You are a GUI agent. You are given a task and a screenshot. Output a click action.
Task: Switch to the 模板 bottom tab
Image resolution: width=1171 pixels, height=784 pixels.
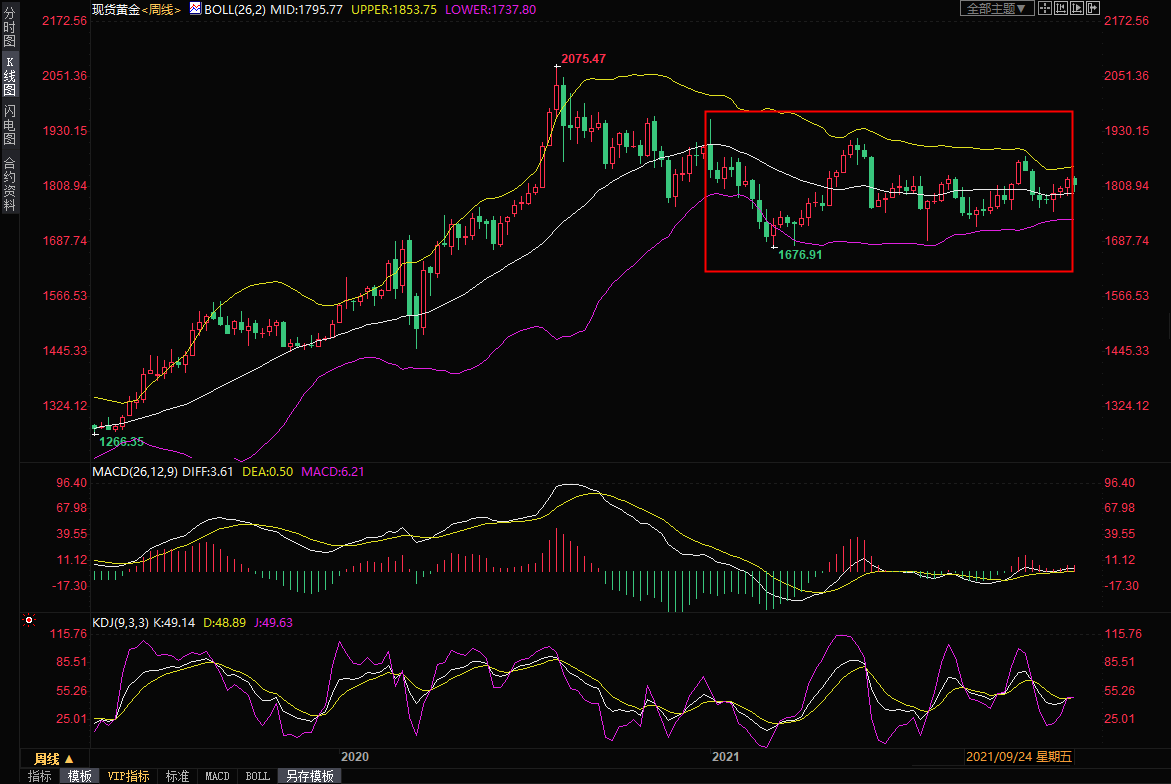(80, 776)
